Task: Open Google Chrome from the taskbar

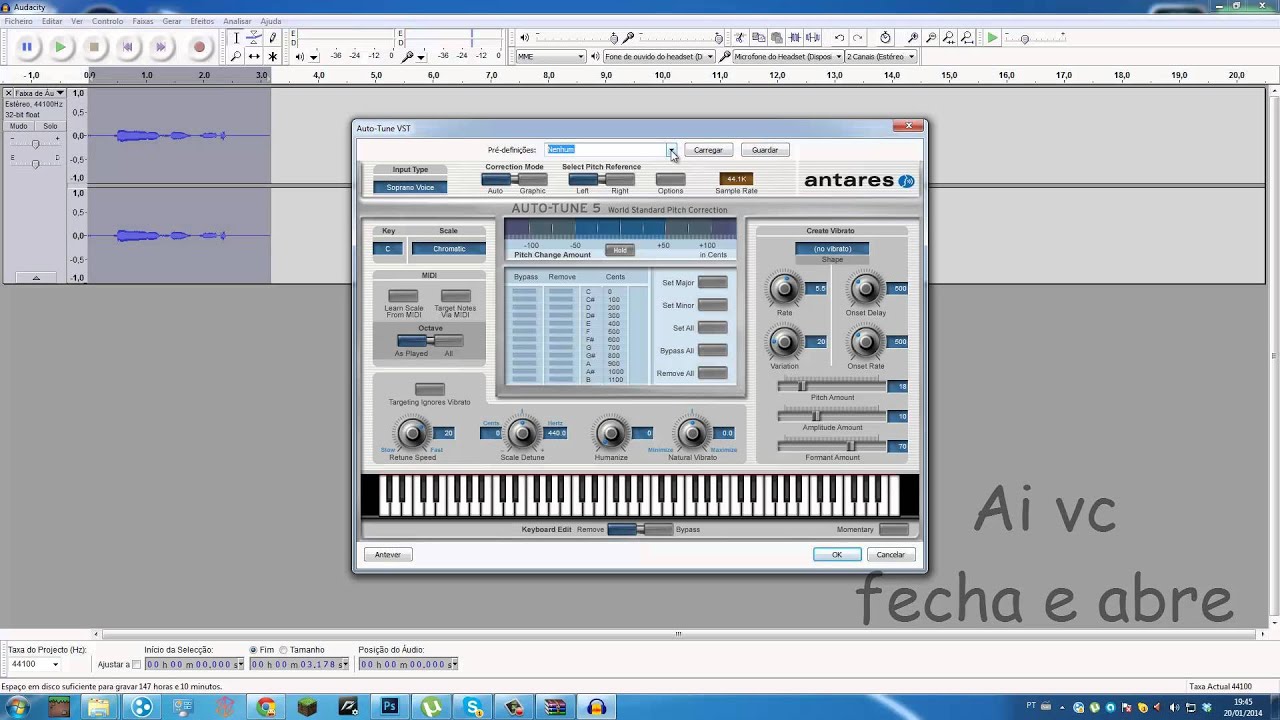Action: click(266, 707)
